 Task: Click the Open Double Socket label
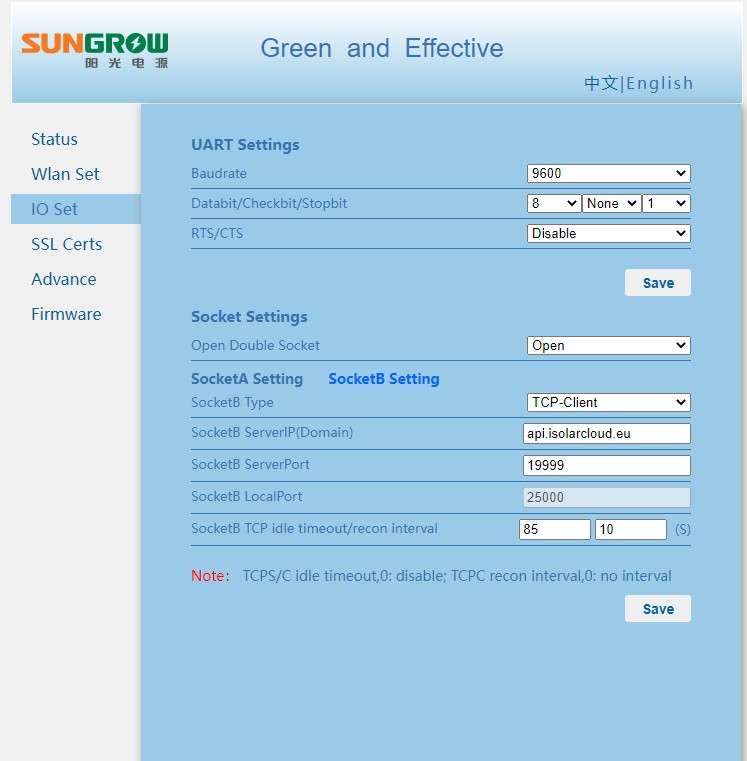click(255, 346)
